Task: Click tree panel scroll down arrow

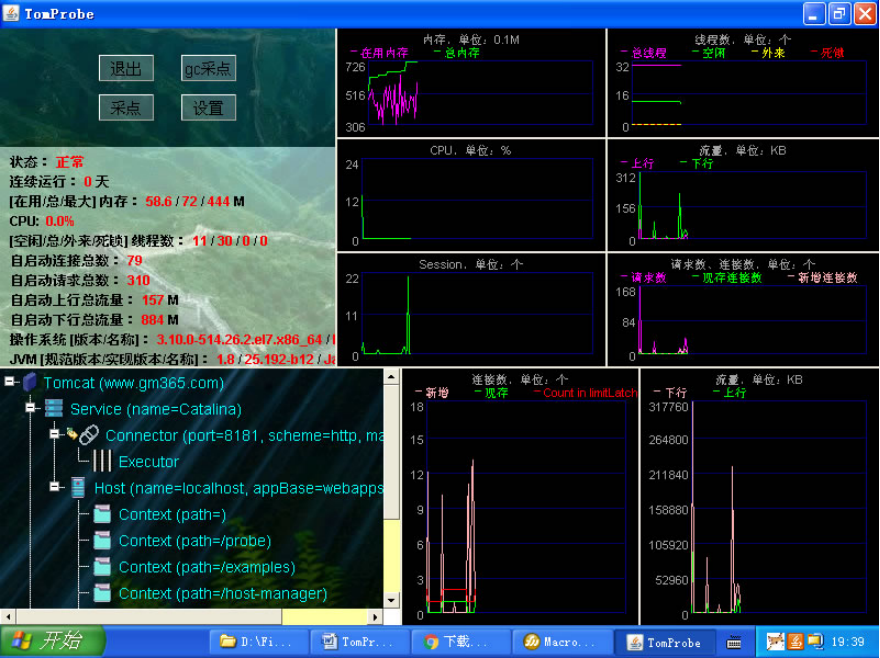Action: tap(391, 600)
